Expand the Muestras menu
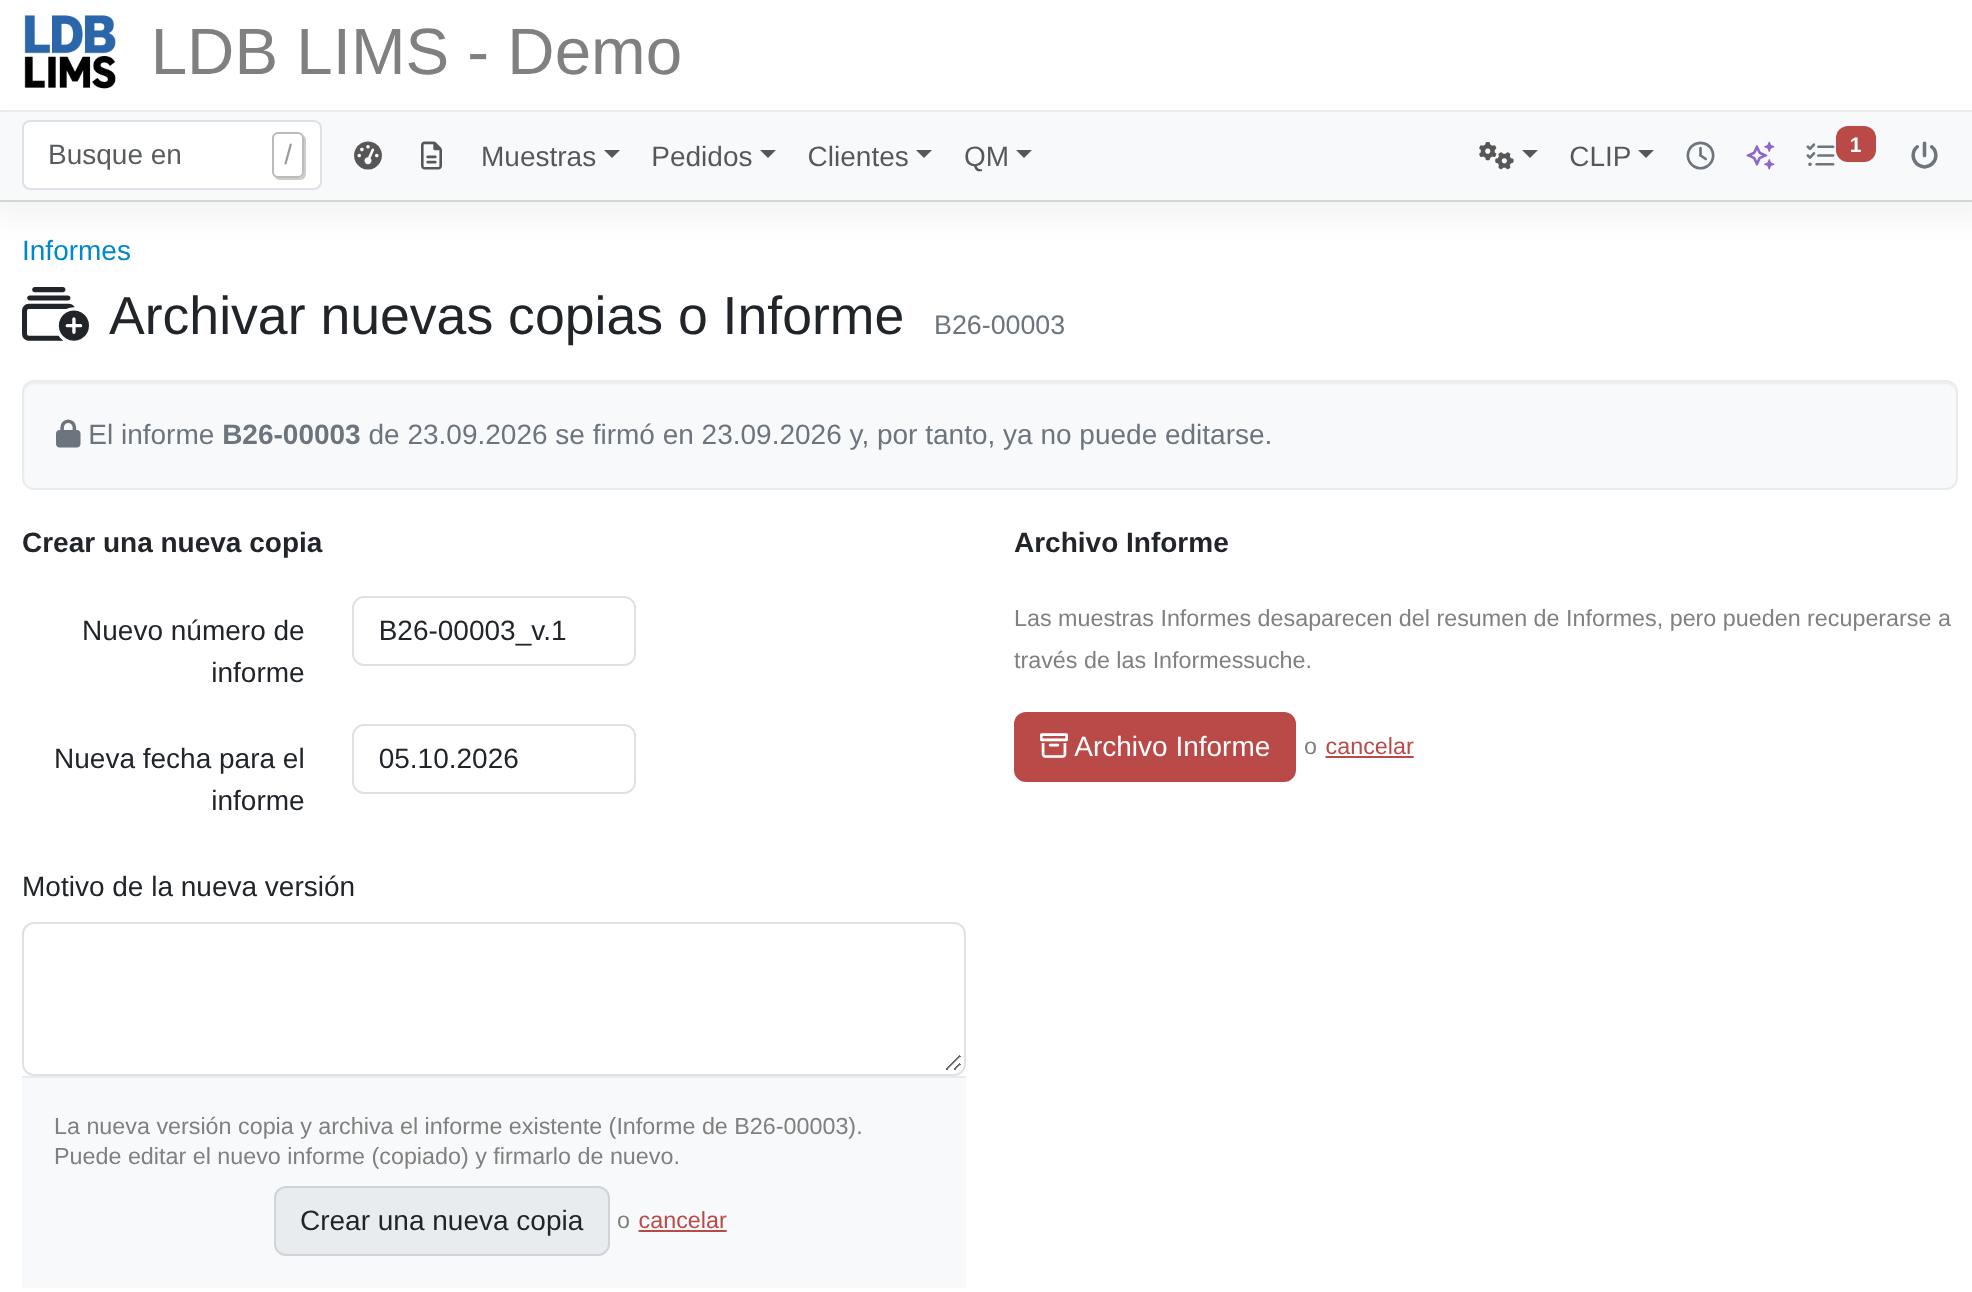Image resolution: width=1972 pixels, height=1292 pixels. 550,156
